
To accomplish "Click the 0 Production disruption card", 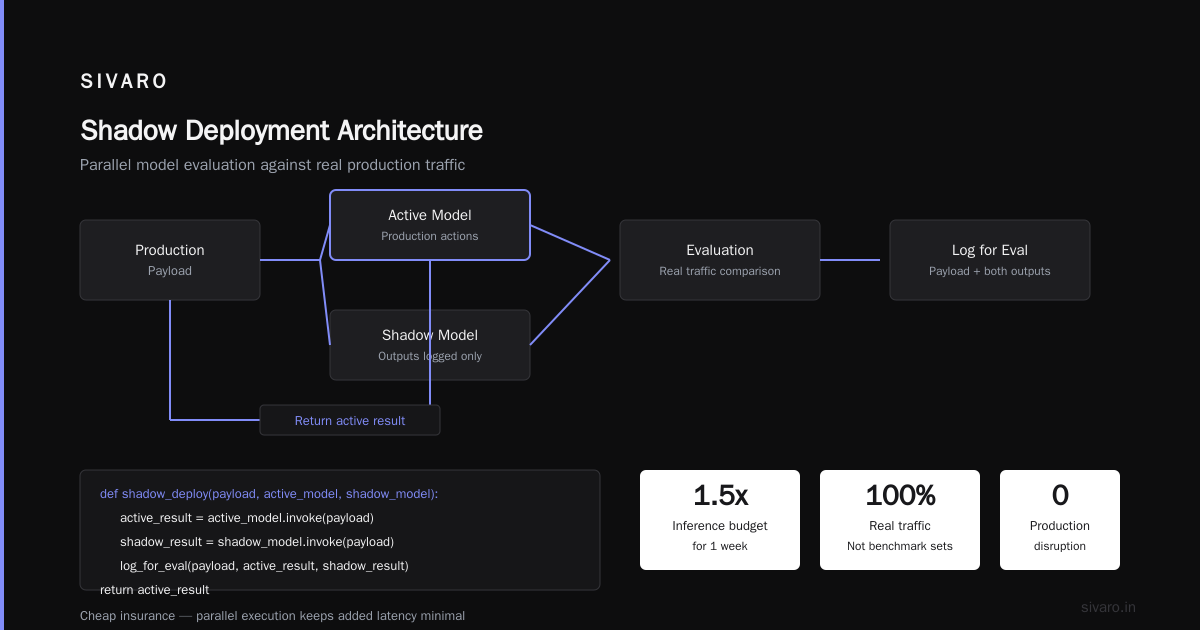I will (x=1060, y=520).
